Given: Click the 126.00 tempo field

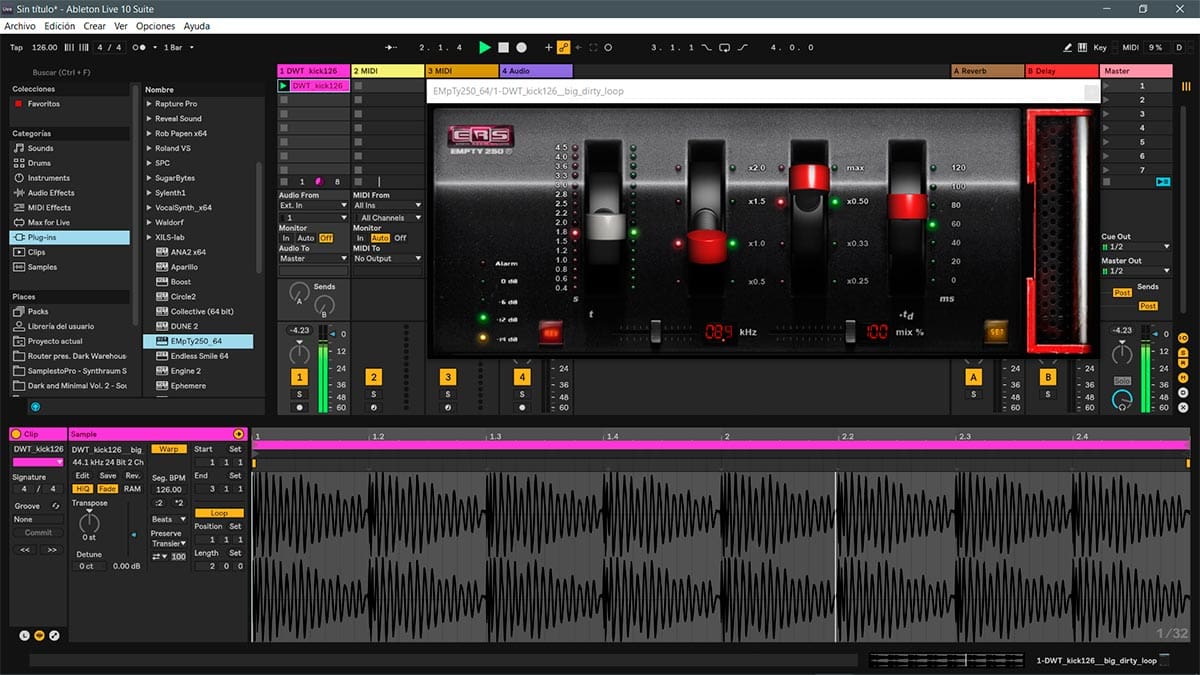Looking at the screenshot, I should point(45,47).
